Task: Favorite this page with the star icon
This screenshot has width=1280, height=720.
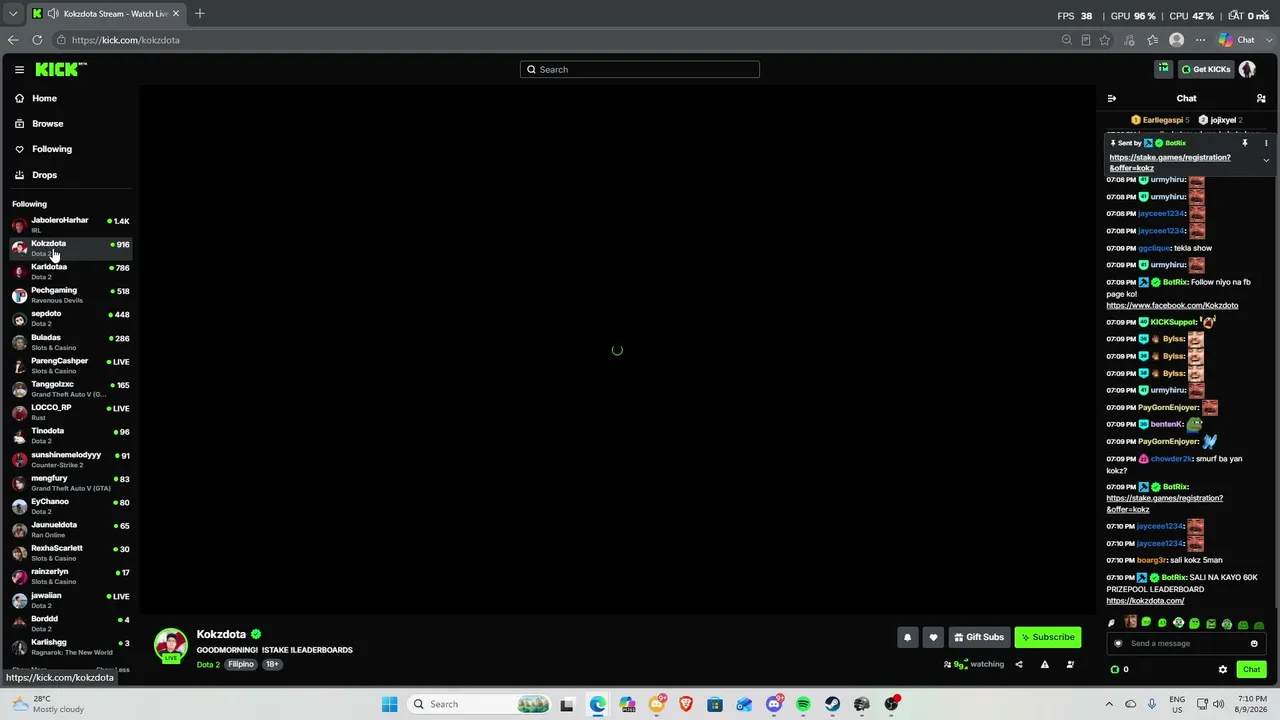Action: click(1104, 40)
